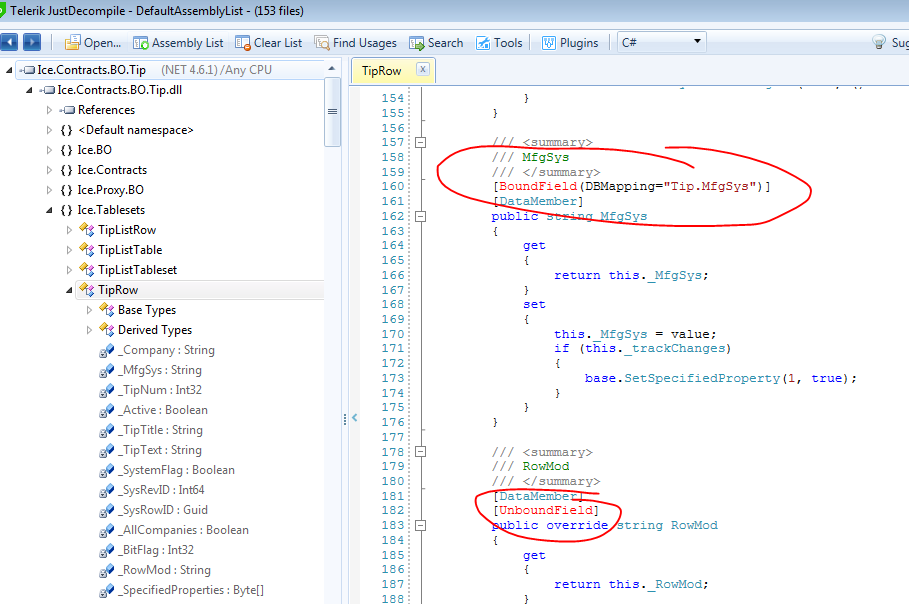
Task: Click the Plugins toolbar icon
Action: pos(548,43)
